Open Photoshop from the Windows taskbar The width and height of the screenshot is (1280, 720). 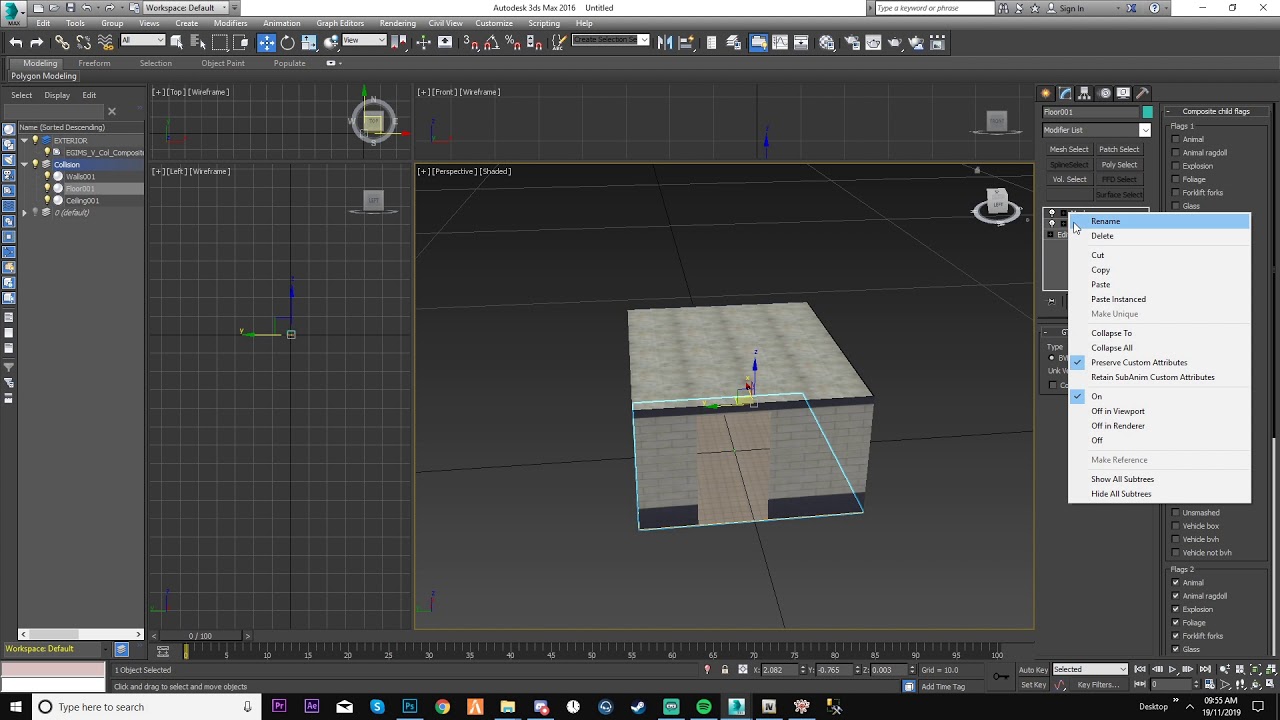click(410, 707)
